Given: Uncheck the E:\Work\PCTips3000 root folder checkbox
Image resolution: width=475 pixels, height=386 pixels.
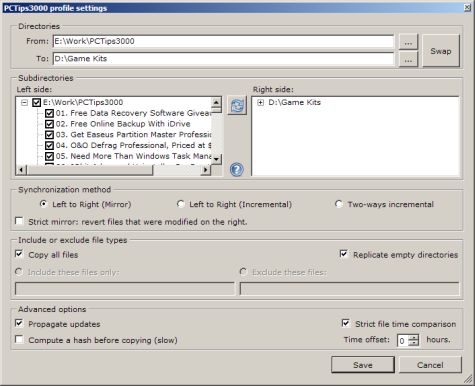Looking at the screenshot, I should 36,102.
